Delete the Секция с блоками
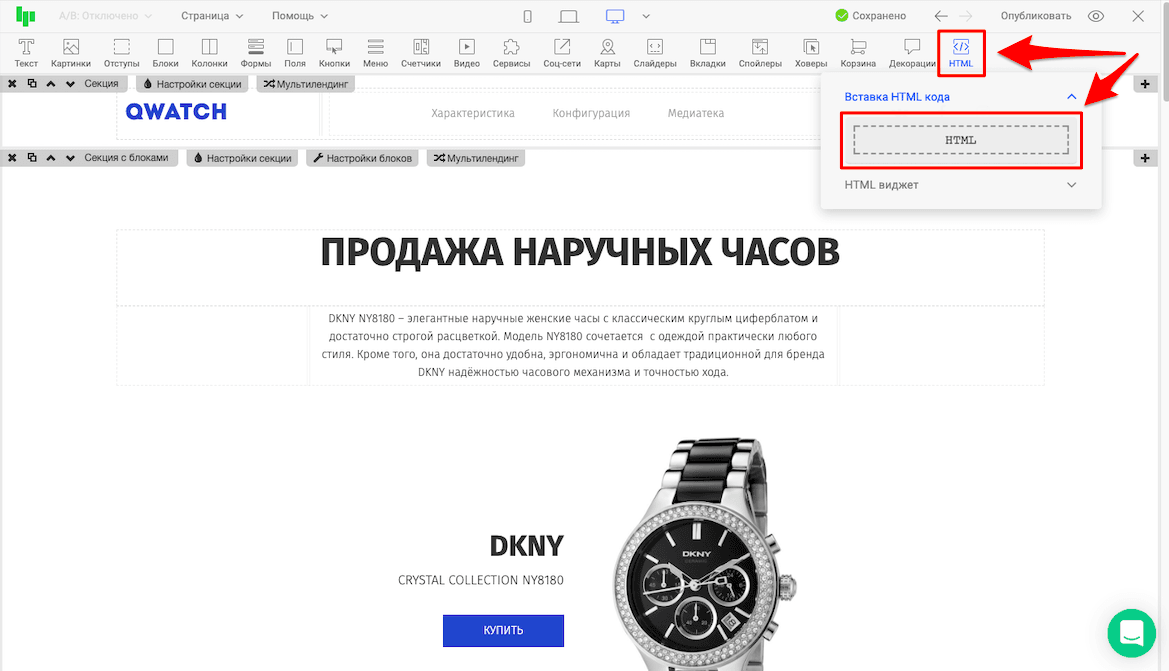The width and height of the screenshot is (1169, 671). point(12,158)
